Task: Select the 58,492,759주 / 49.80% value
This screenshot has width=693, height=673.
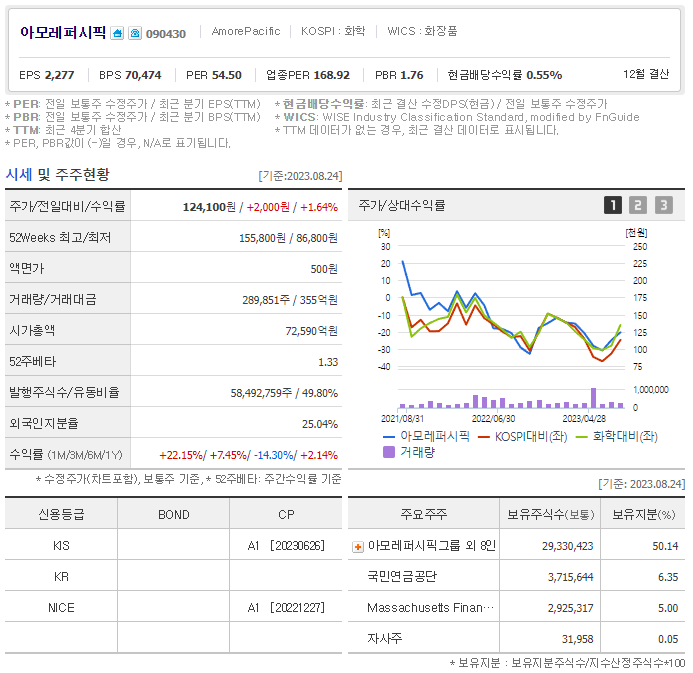Action: coord(284,393)
